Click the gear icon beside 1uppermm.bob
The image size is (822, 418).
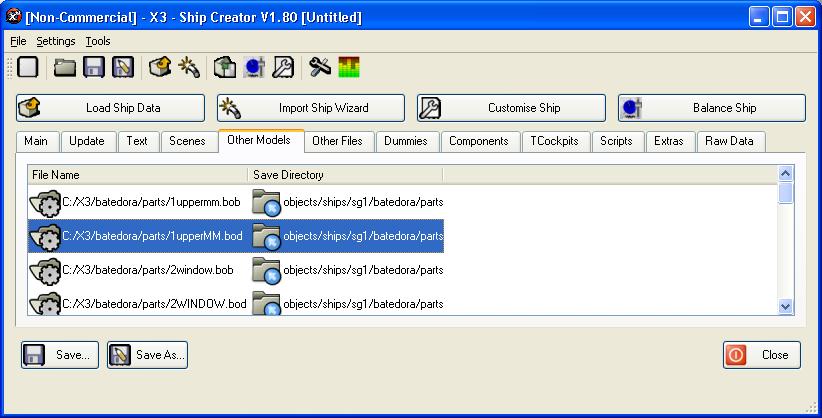click(x=45, y=203)
